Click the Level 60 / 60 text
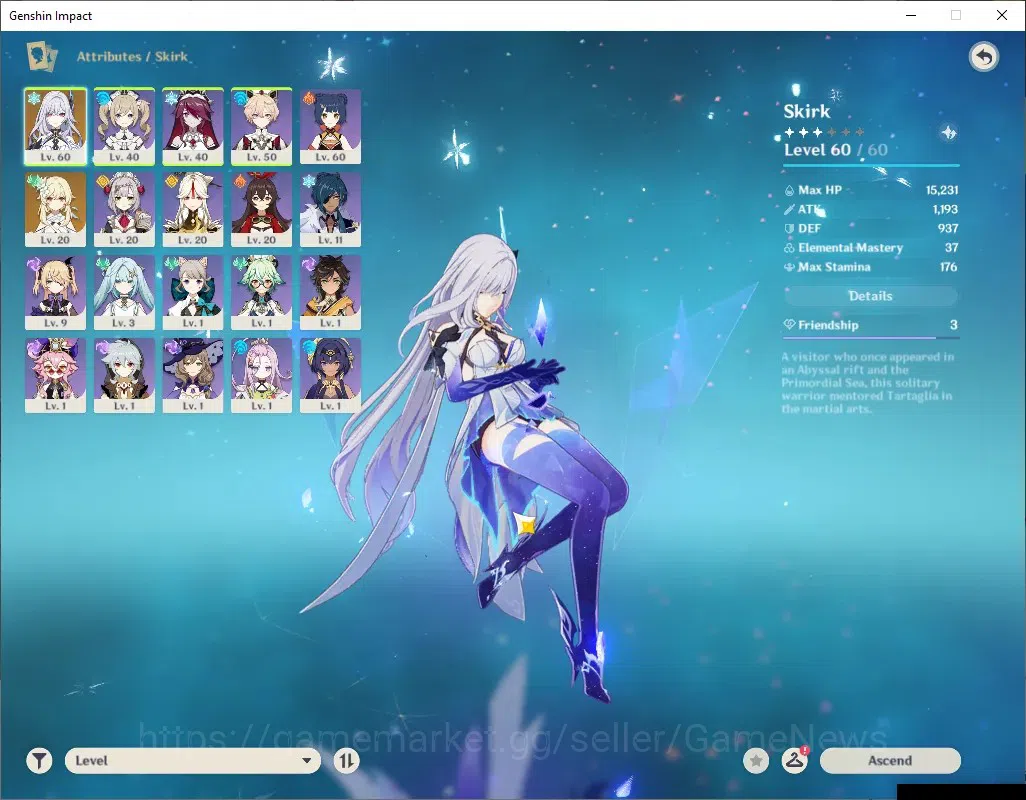Image resolution: width=1026 pixels, height=800 pixels. coord(836,150)
